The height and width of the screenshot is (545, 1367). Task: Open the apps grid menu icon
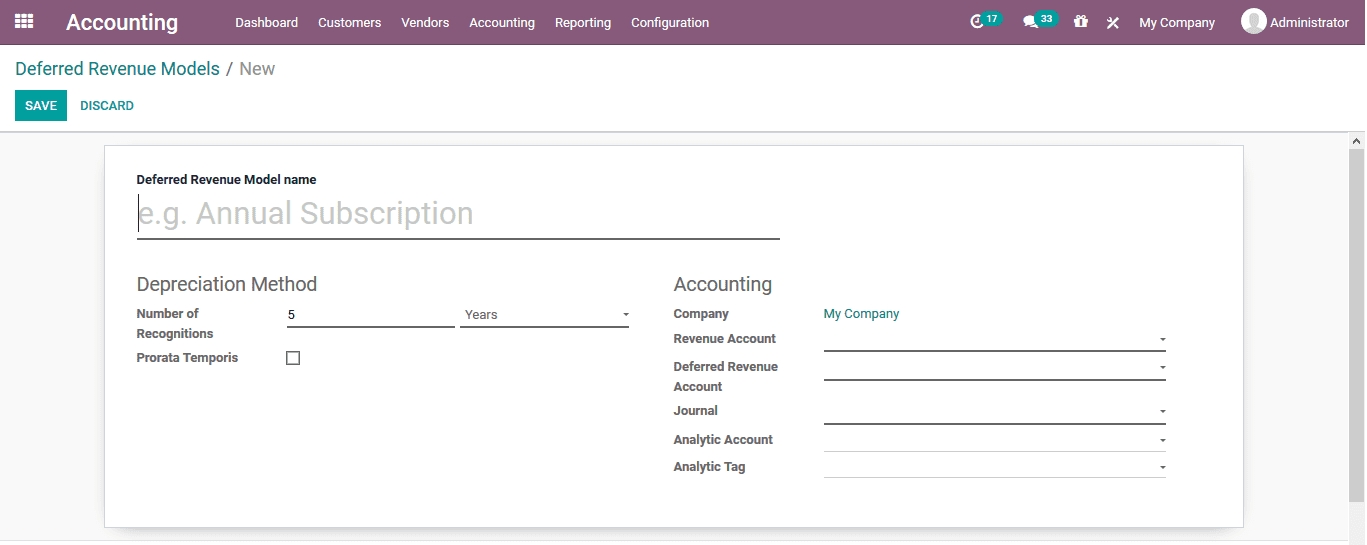click(x=24, y=21)
